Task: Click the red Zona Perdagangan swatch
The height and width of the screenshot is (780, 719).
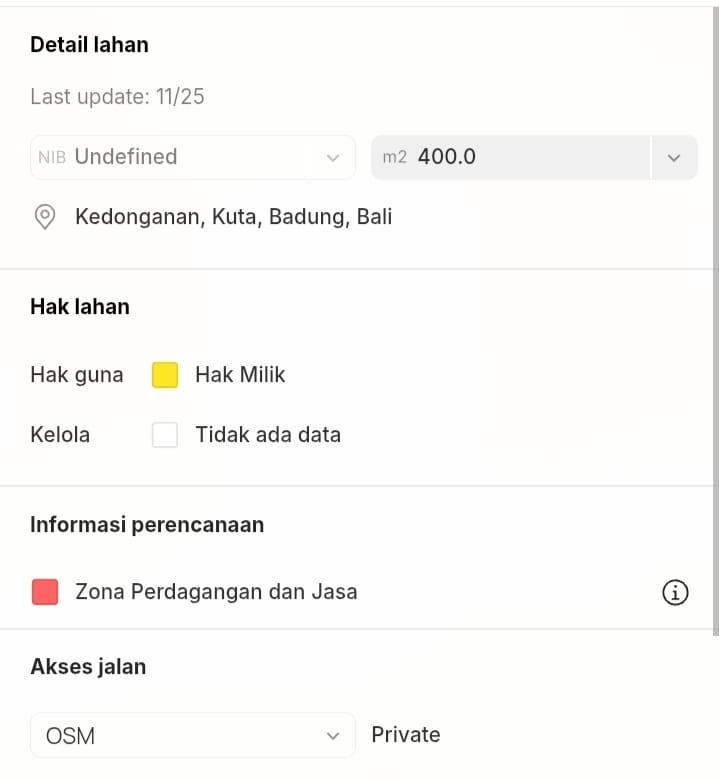Action: pos(45,592)
